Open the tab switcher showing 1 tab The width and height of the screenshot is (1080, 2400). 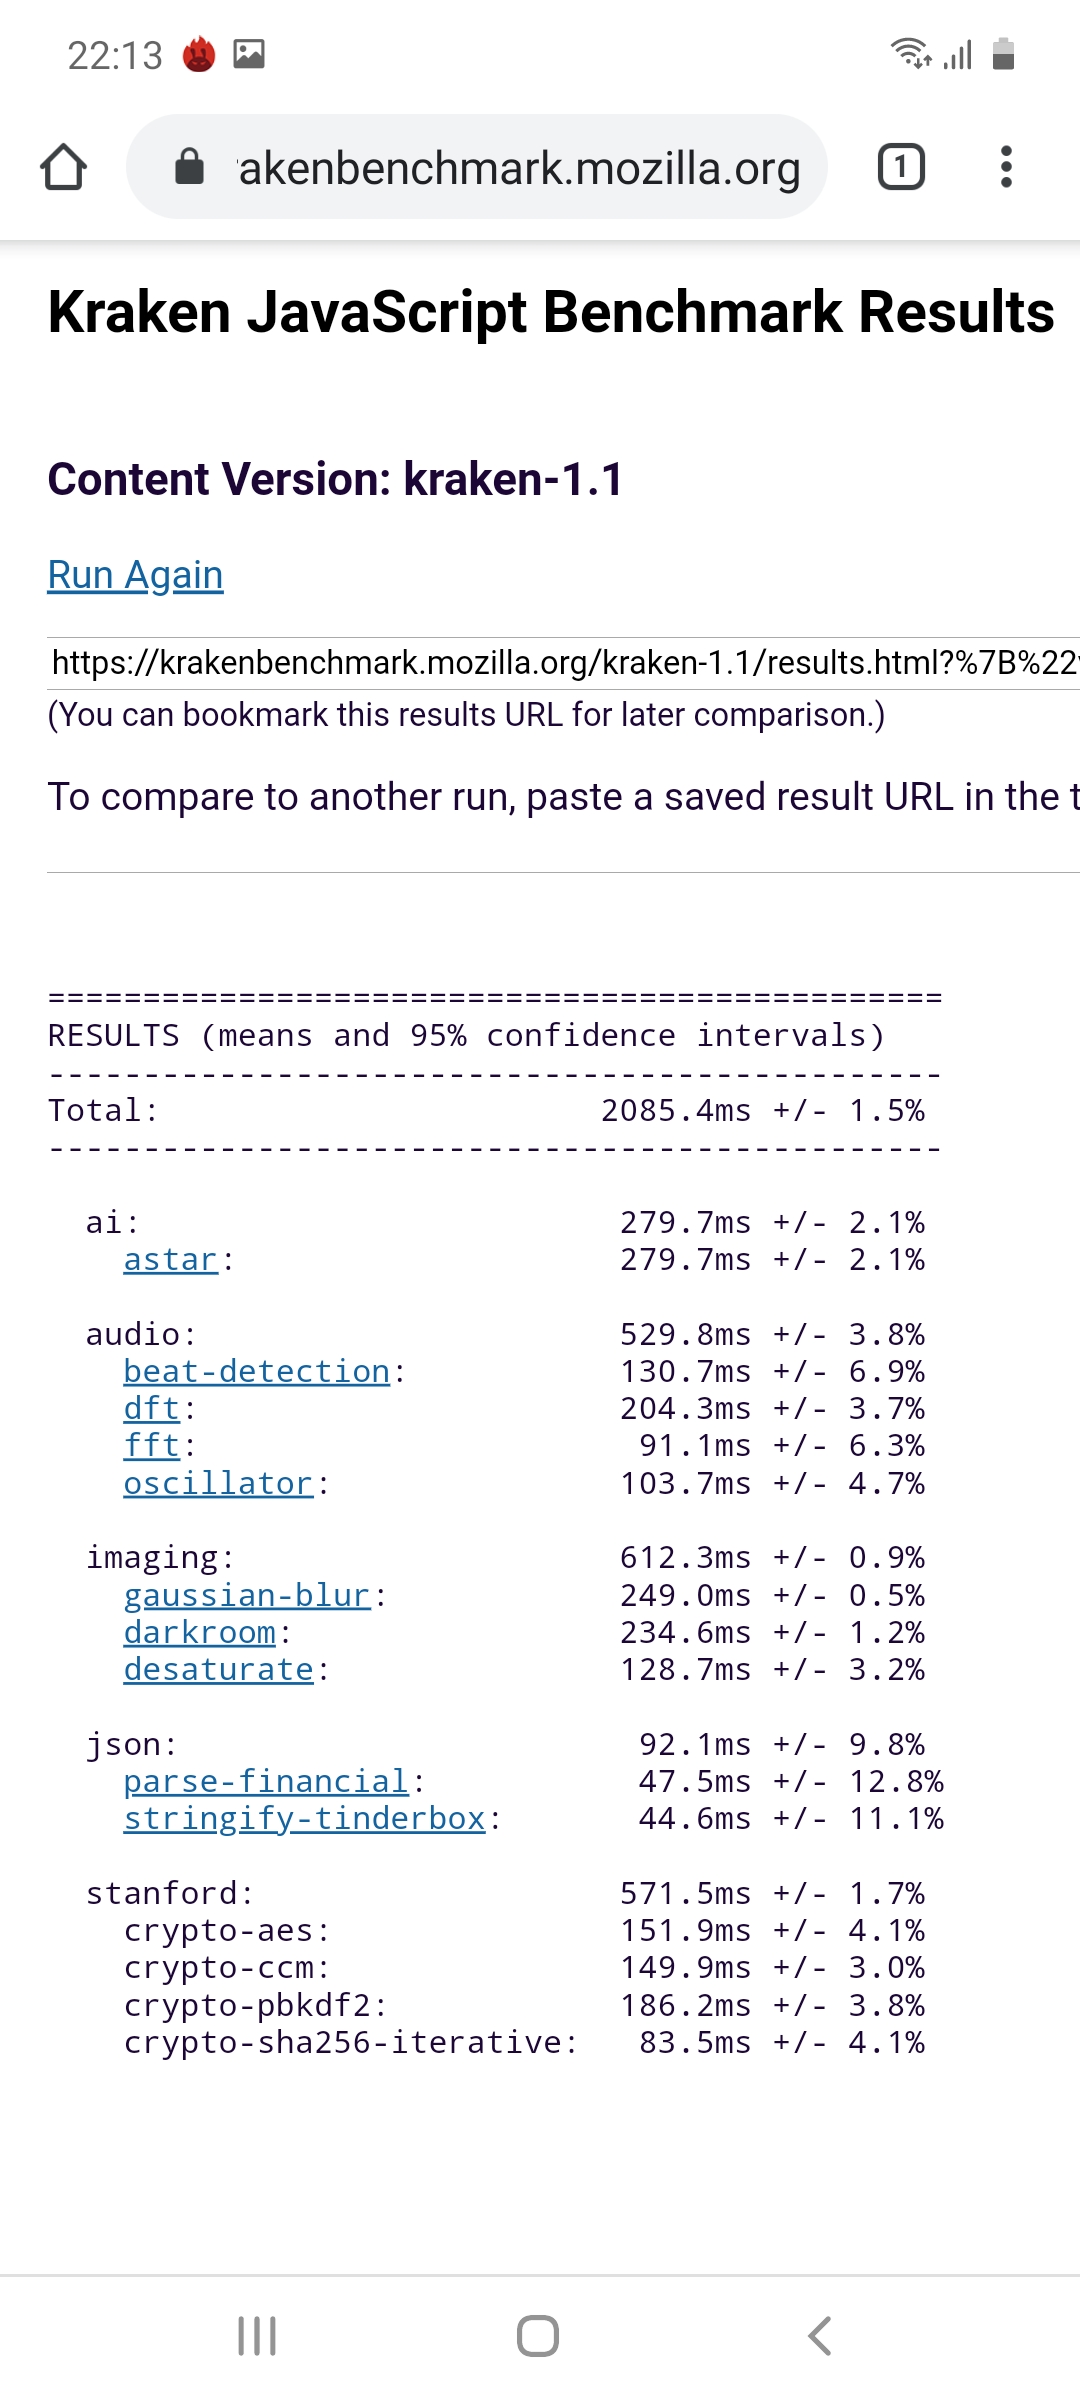(x=900, y=167)
